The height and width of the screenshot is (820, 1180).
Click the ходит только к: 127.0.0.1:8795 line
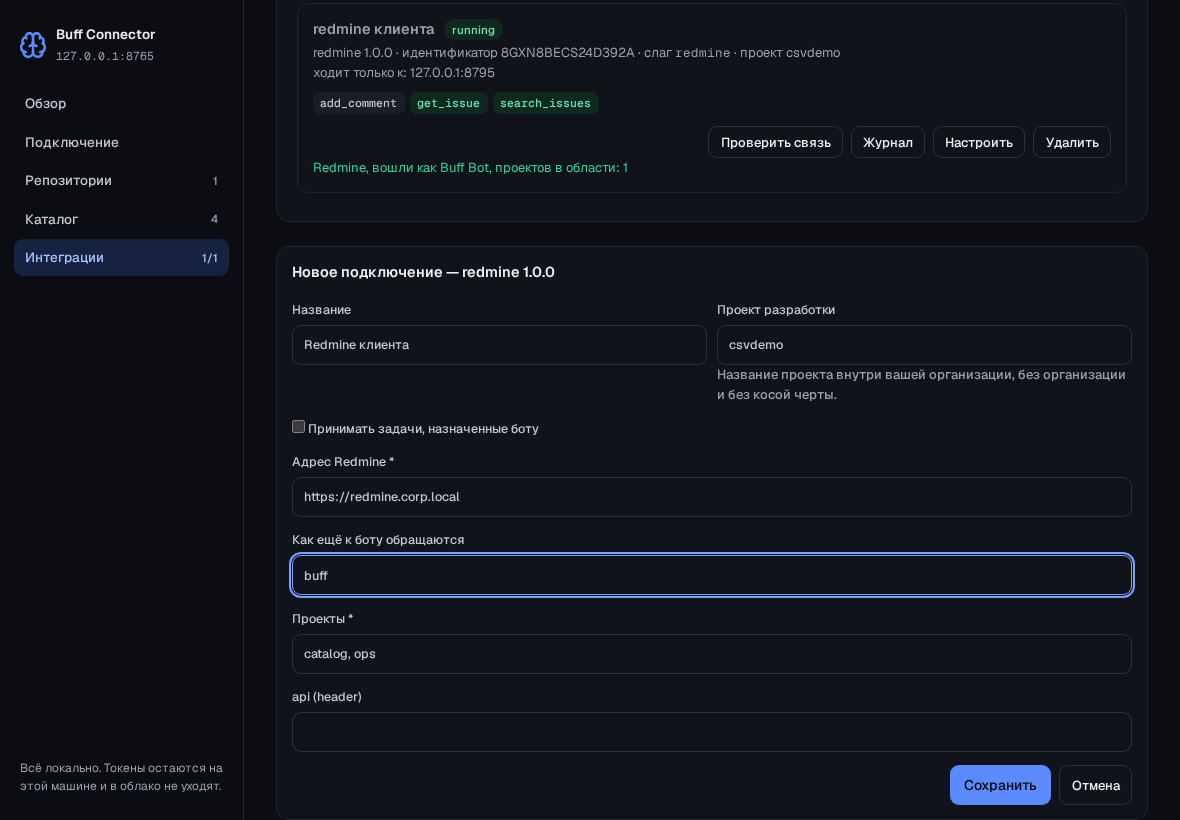tap(403, 73)
